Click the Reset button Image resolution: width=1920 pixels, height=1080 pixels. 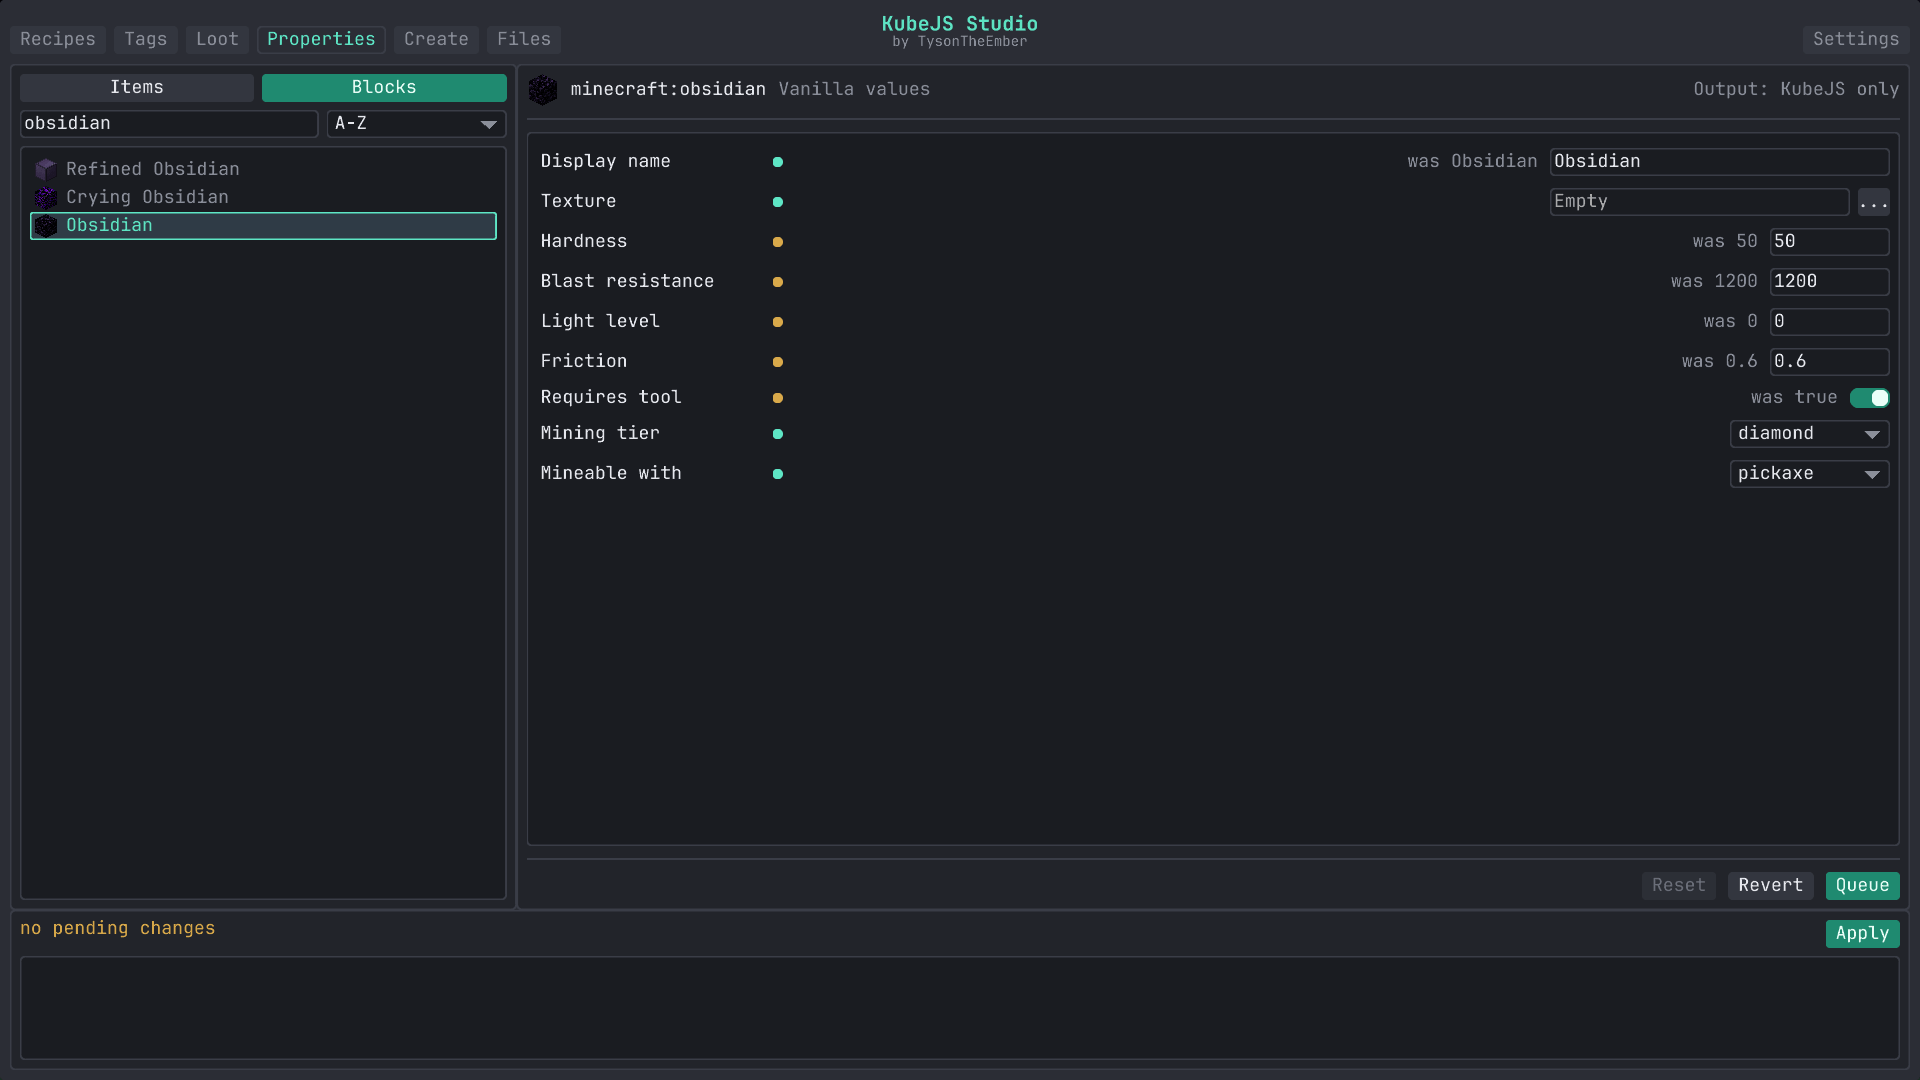click(1679, 886)
